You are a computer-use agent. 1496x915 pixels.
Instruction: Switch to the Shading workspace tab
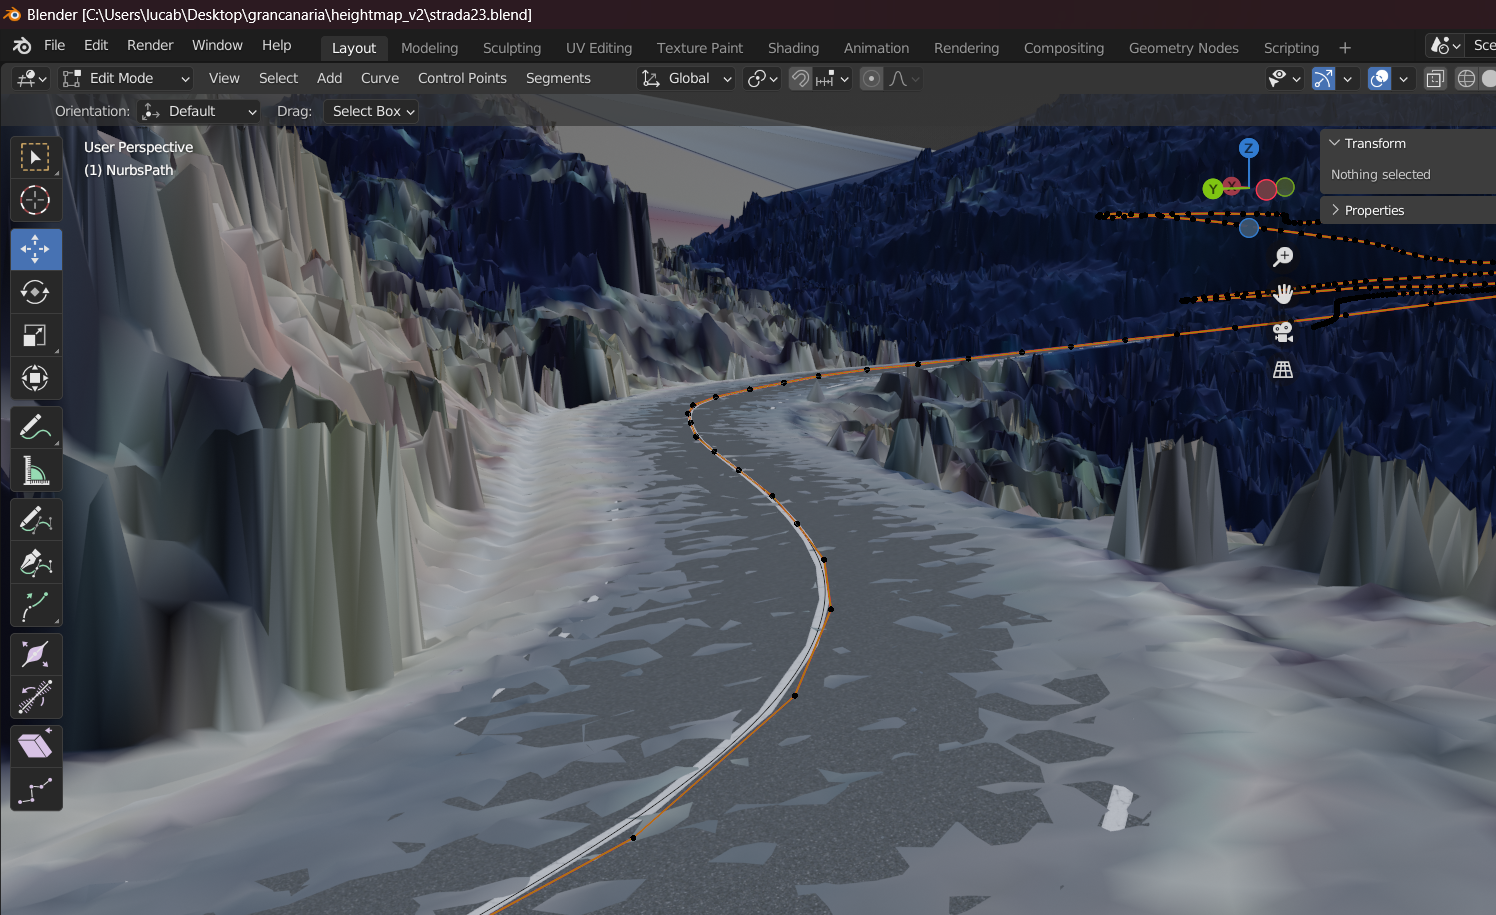tap(793, 48)
